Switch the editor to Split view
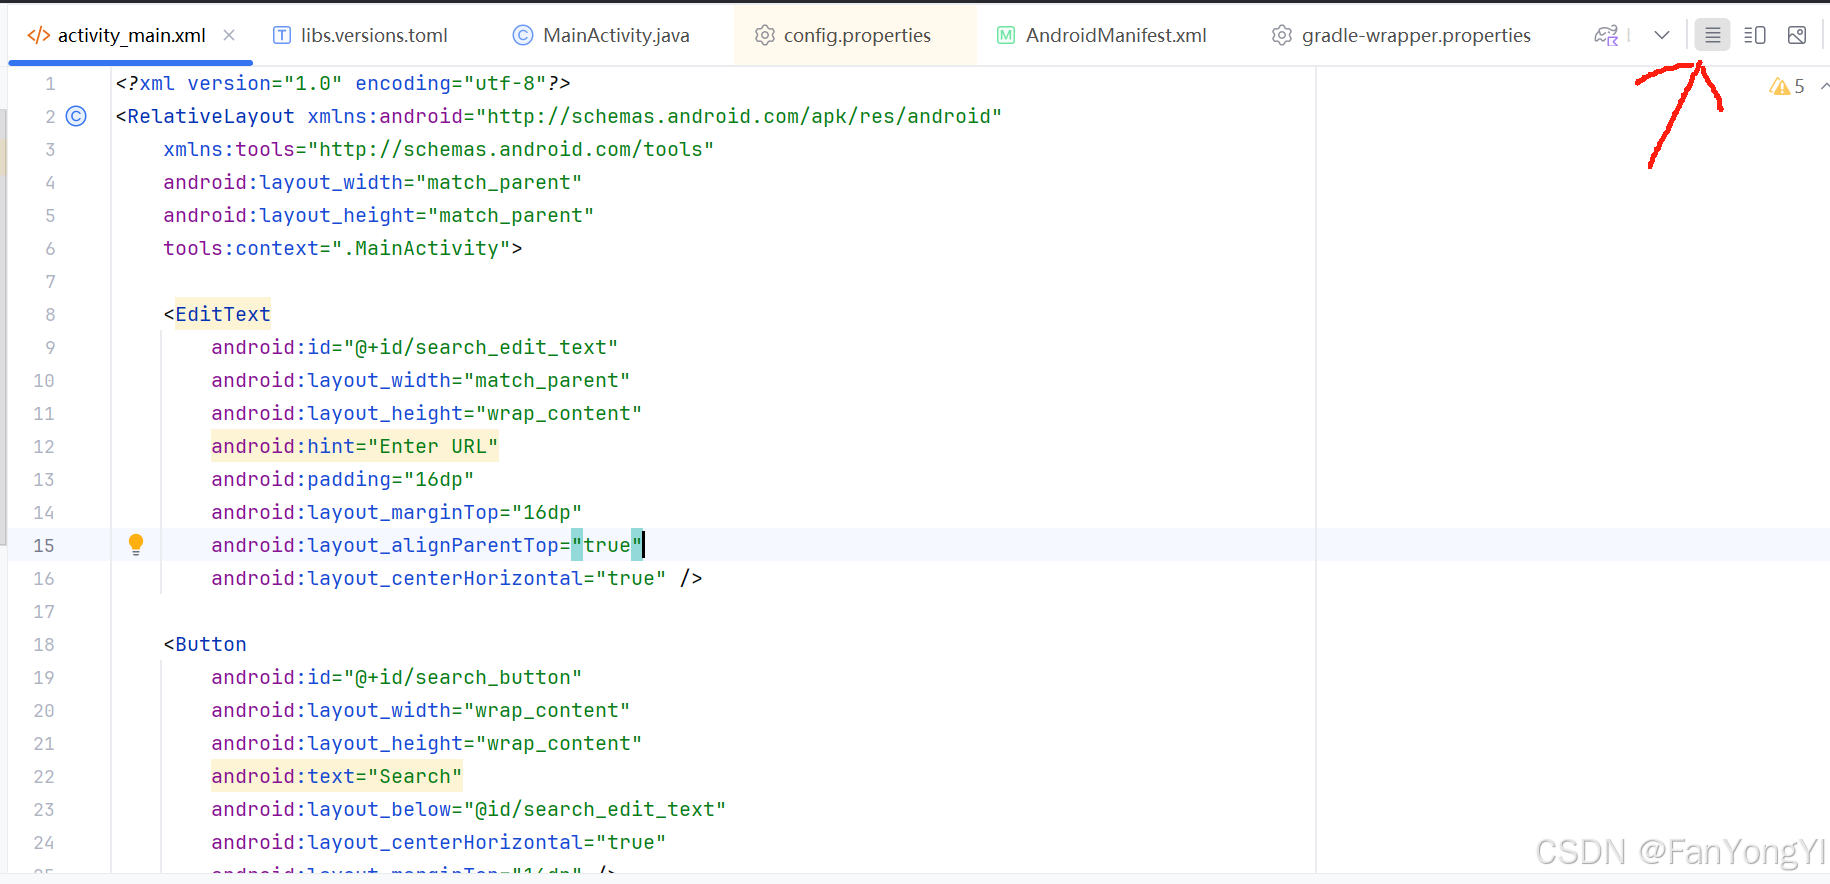Screen dimensions: 1830x884 (x=1755, y=36)
